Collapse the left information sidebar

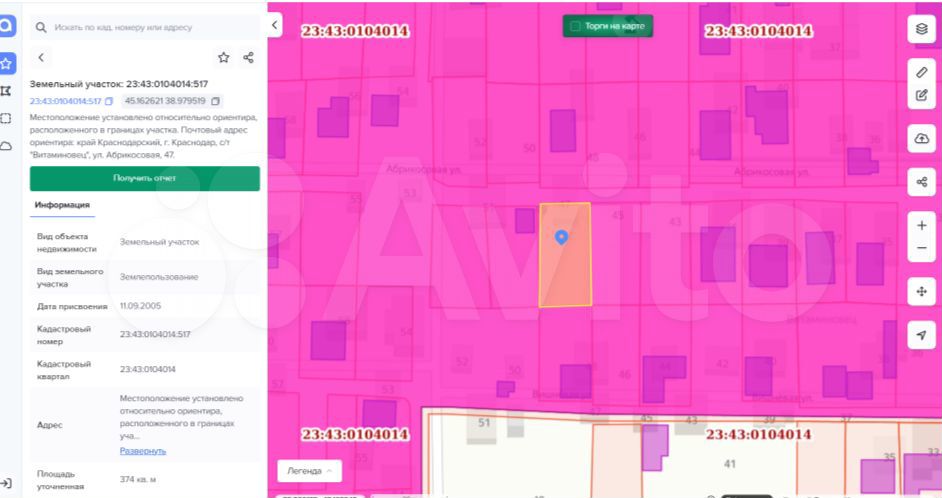point(275,25)
